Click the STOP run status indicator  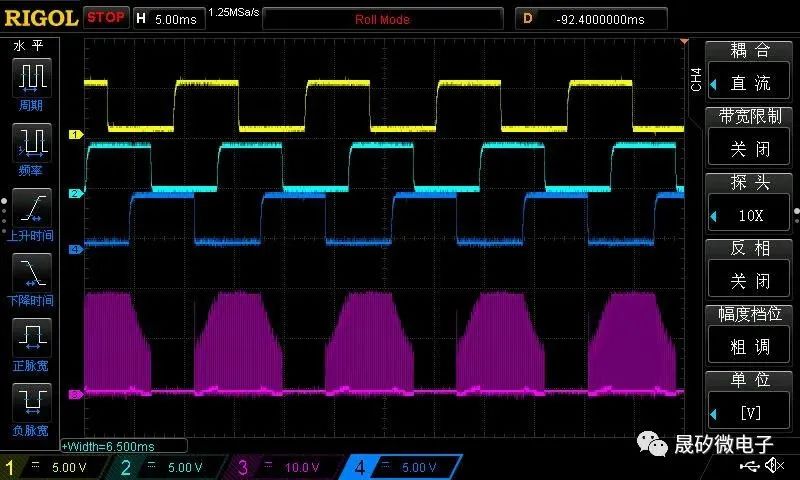(x=106, y=17)
